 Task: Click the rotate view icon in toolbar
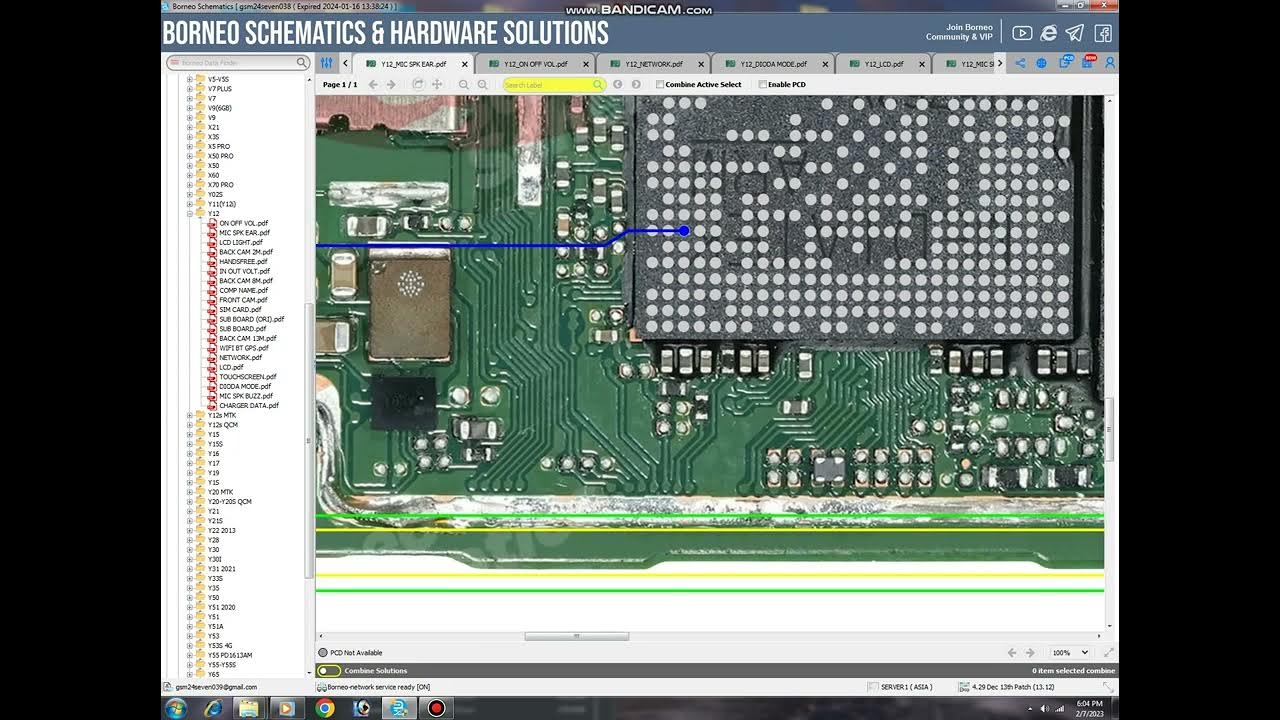(418, 84)
